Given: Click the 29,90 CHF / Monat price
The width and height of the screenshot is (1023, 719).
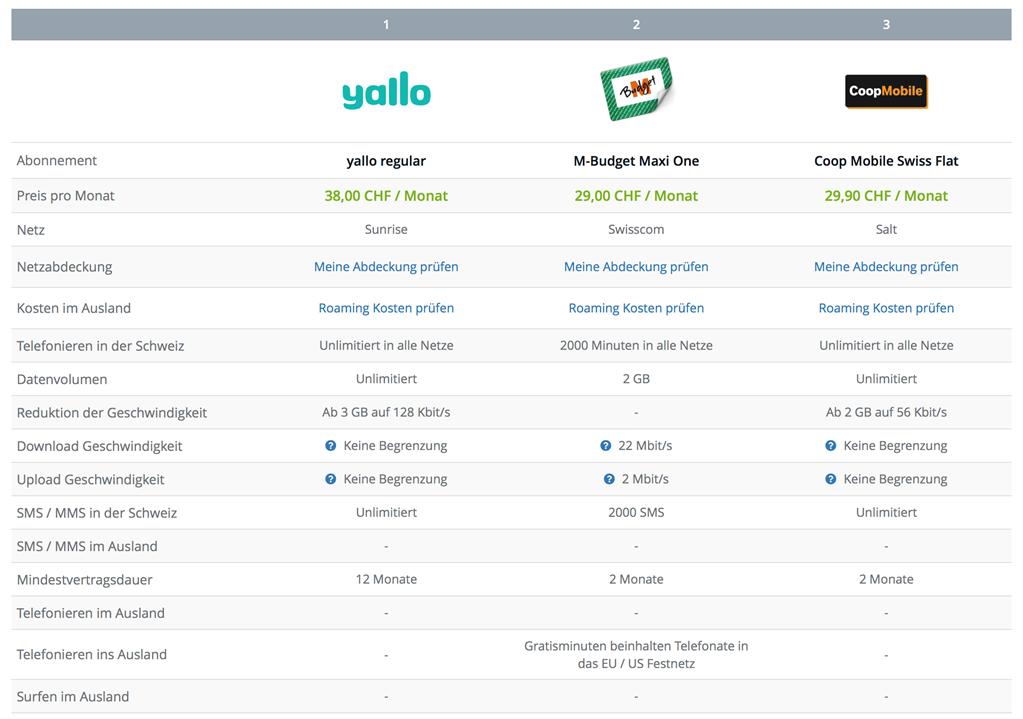Looking at the screenshot, I should point(886,196).
